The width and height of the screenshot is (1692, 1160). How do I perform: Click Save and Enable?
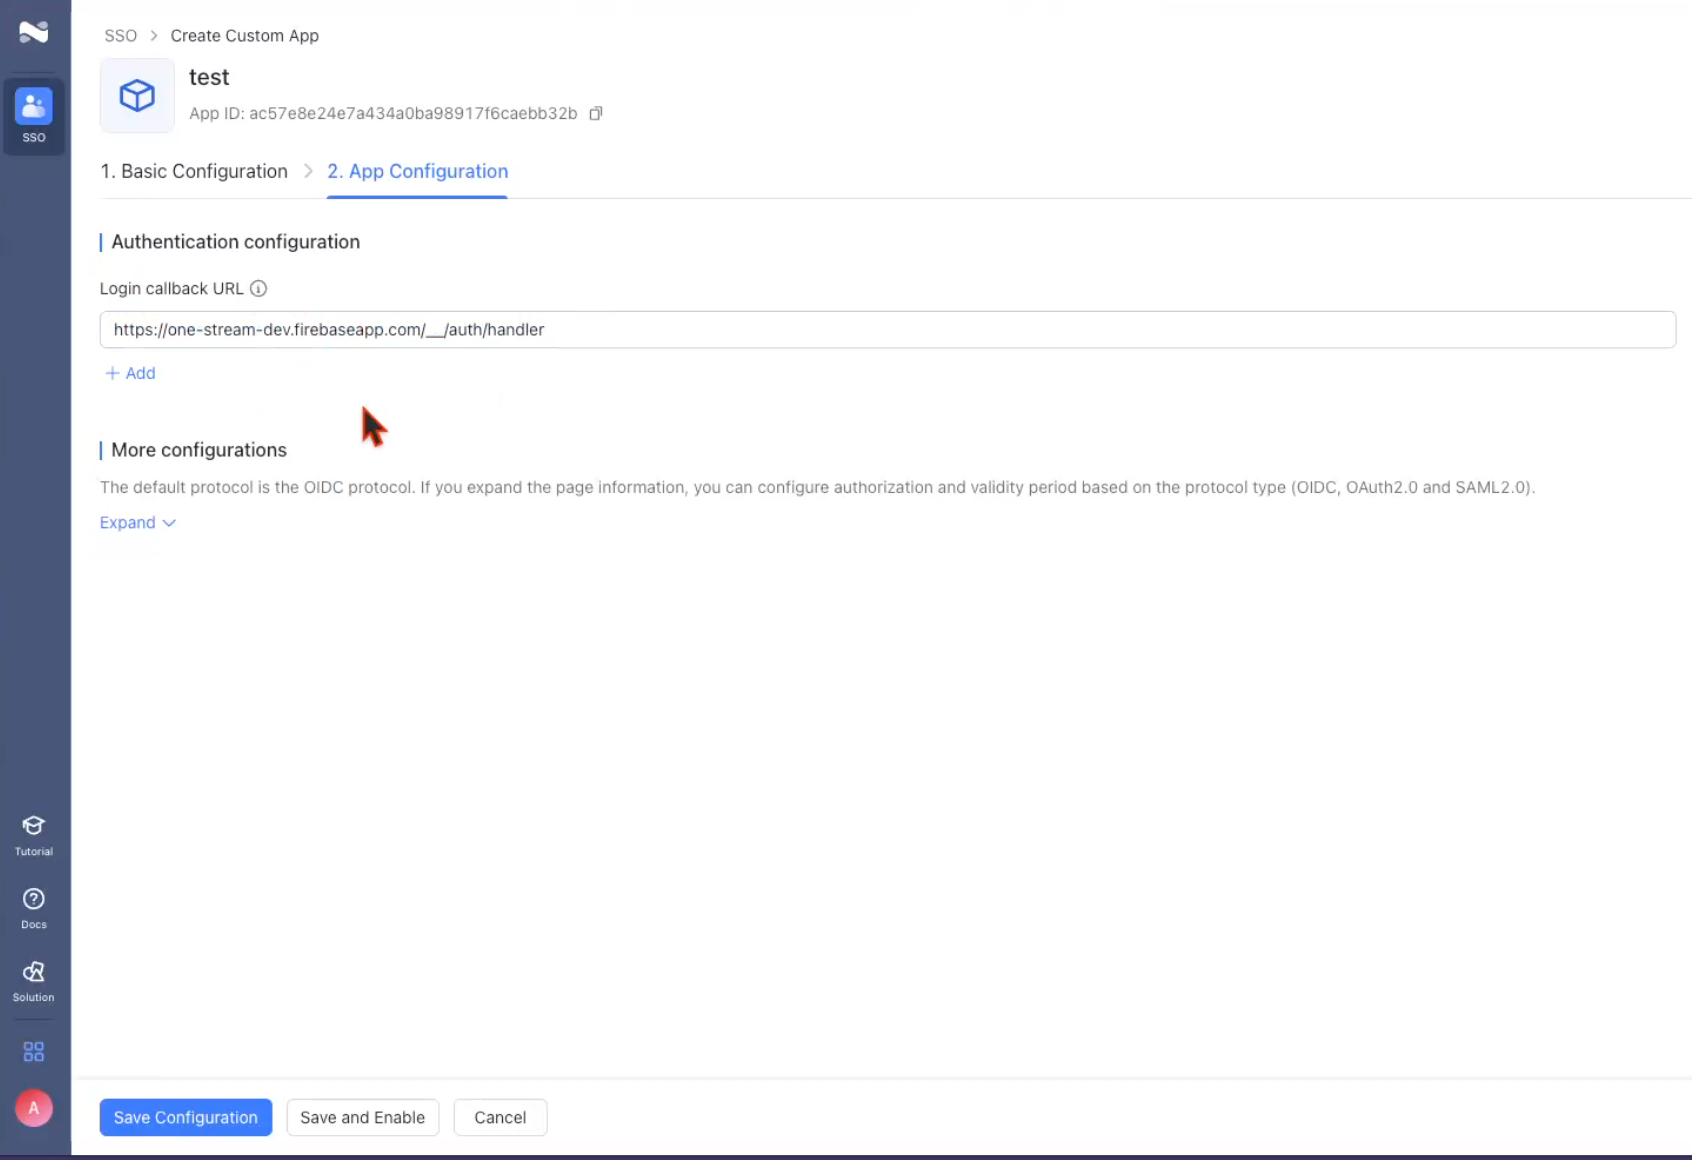[363, 1117]
